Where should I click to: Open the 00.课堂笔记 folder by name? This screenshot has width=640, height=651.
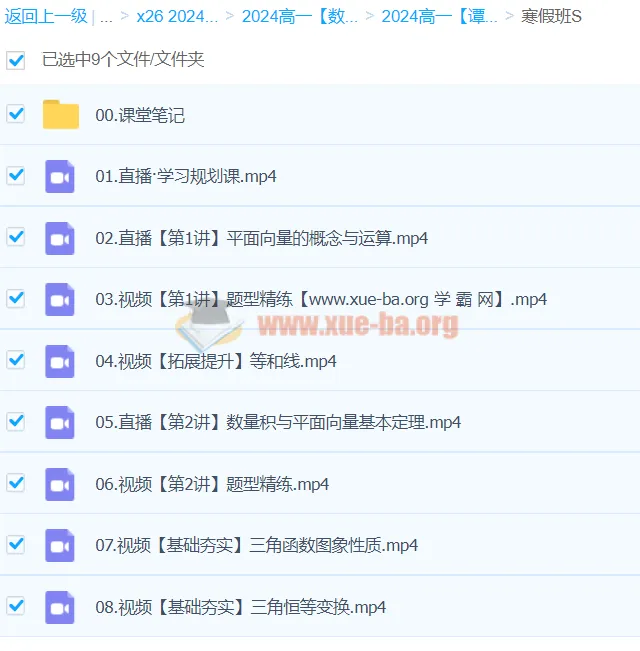pos(140,115)
